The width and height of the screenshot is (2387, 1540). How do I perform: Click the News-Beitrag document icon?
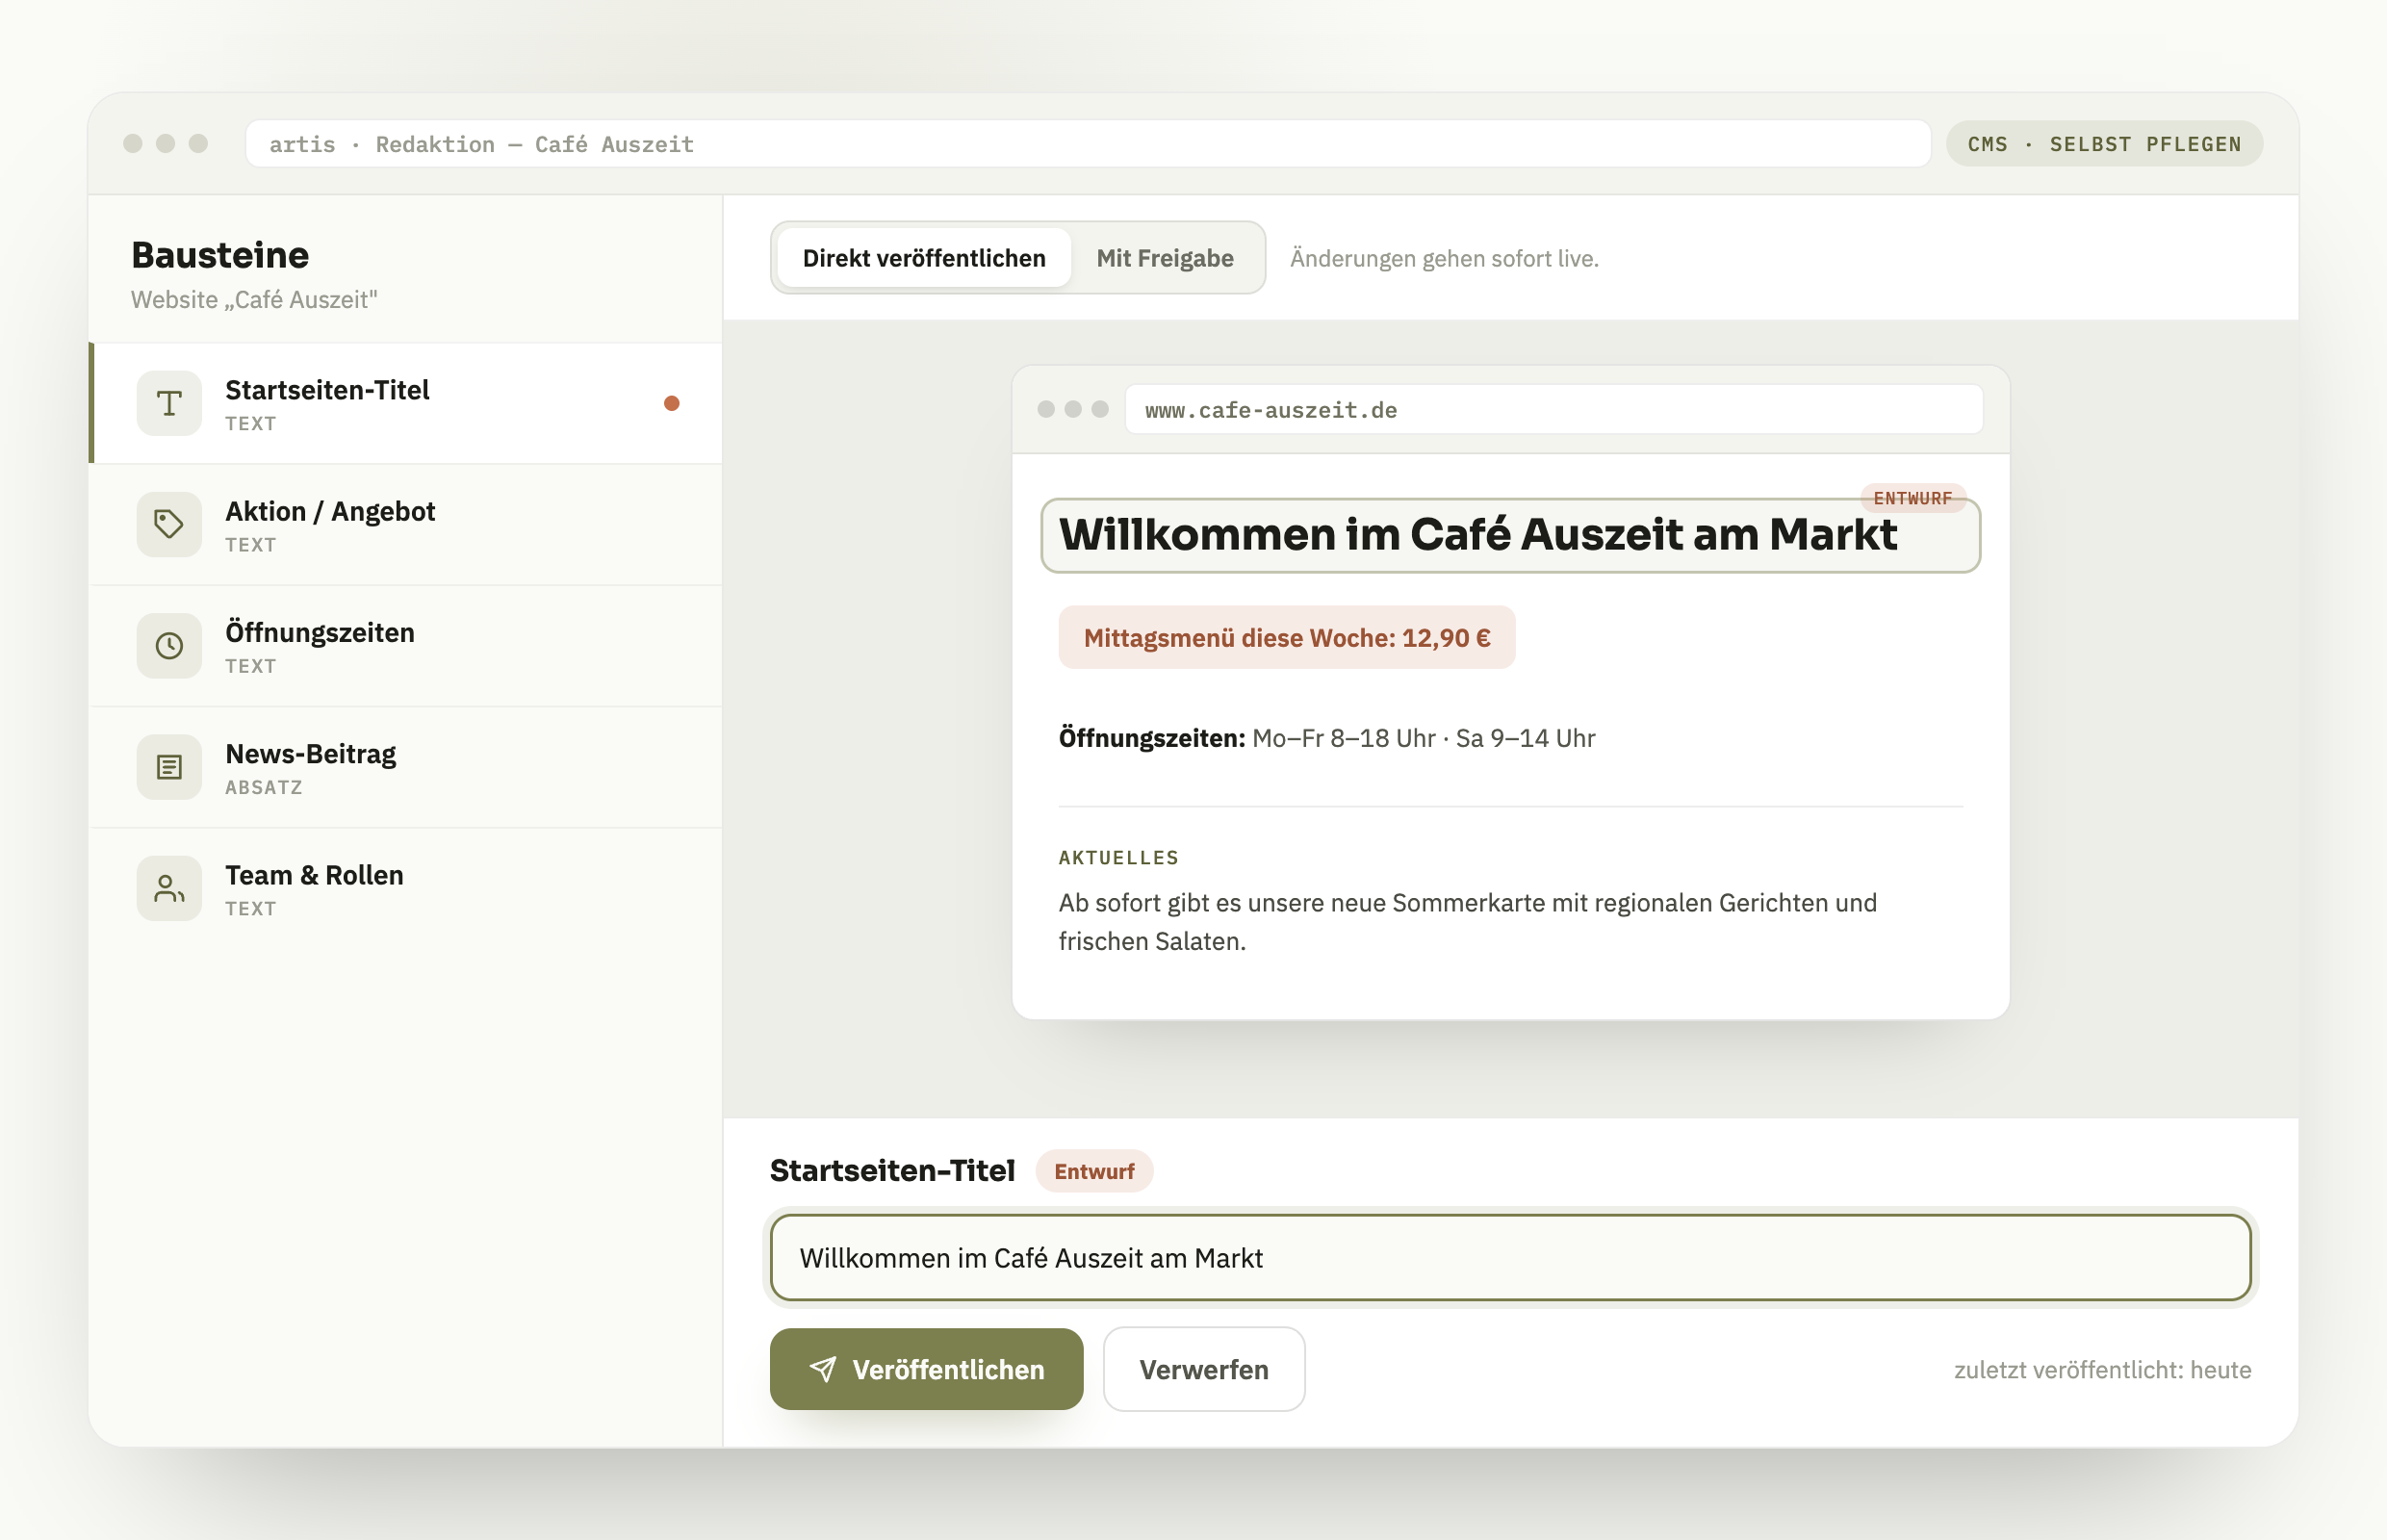coord(169,767)
